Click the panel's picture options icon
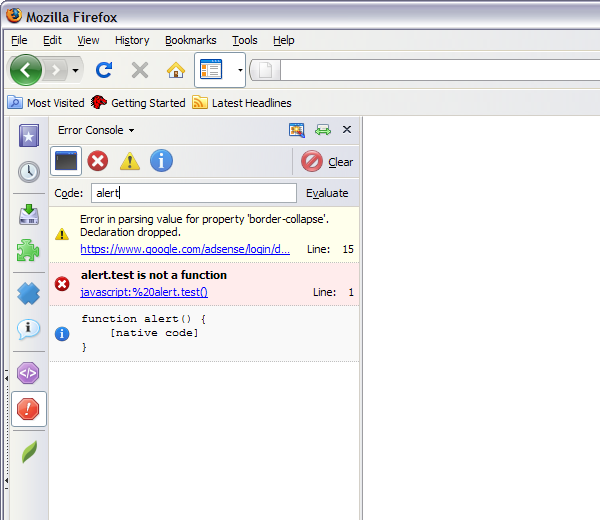Image resolution: width=600 pixels, height=520 pixels. [x=297, y=130]
